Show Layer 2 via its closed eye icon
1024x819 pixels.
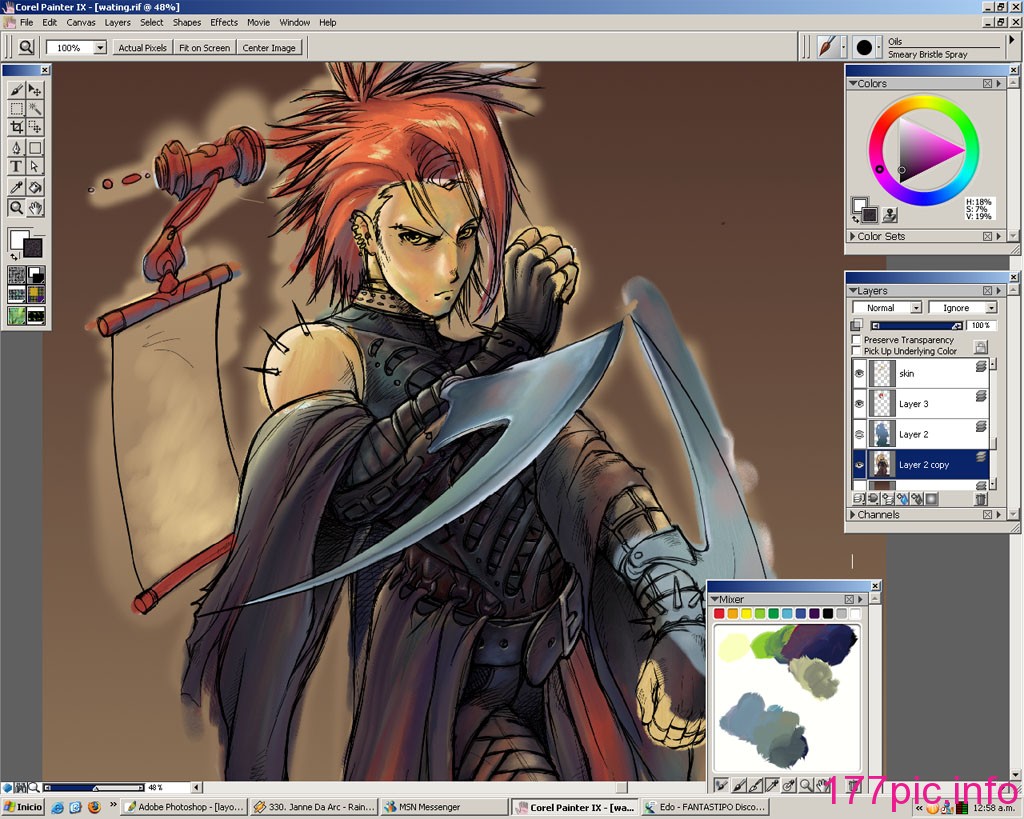click(x=859, y=434)
